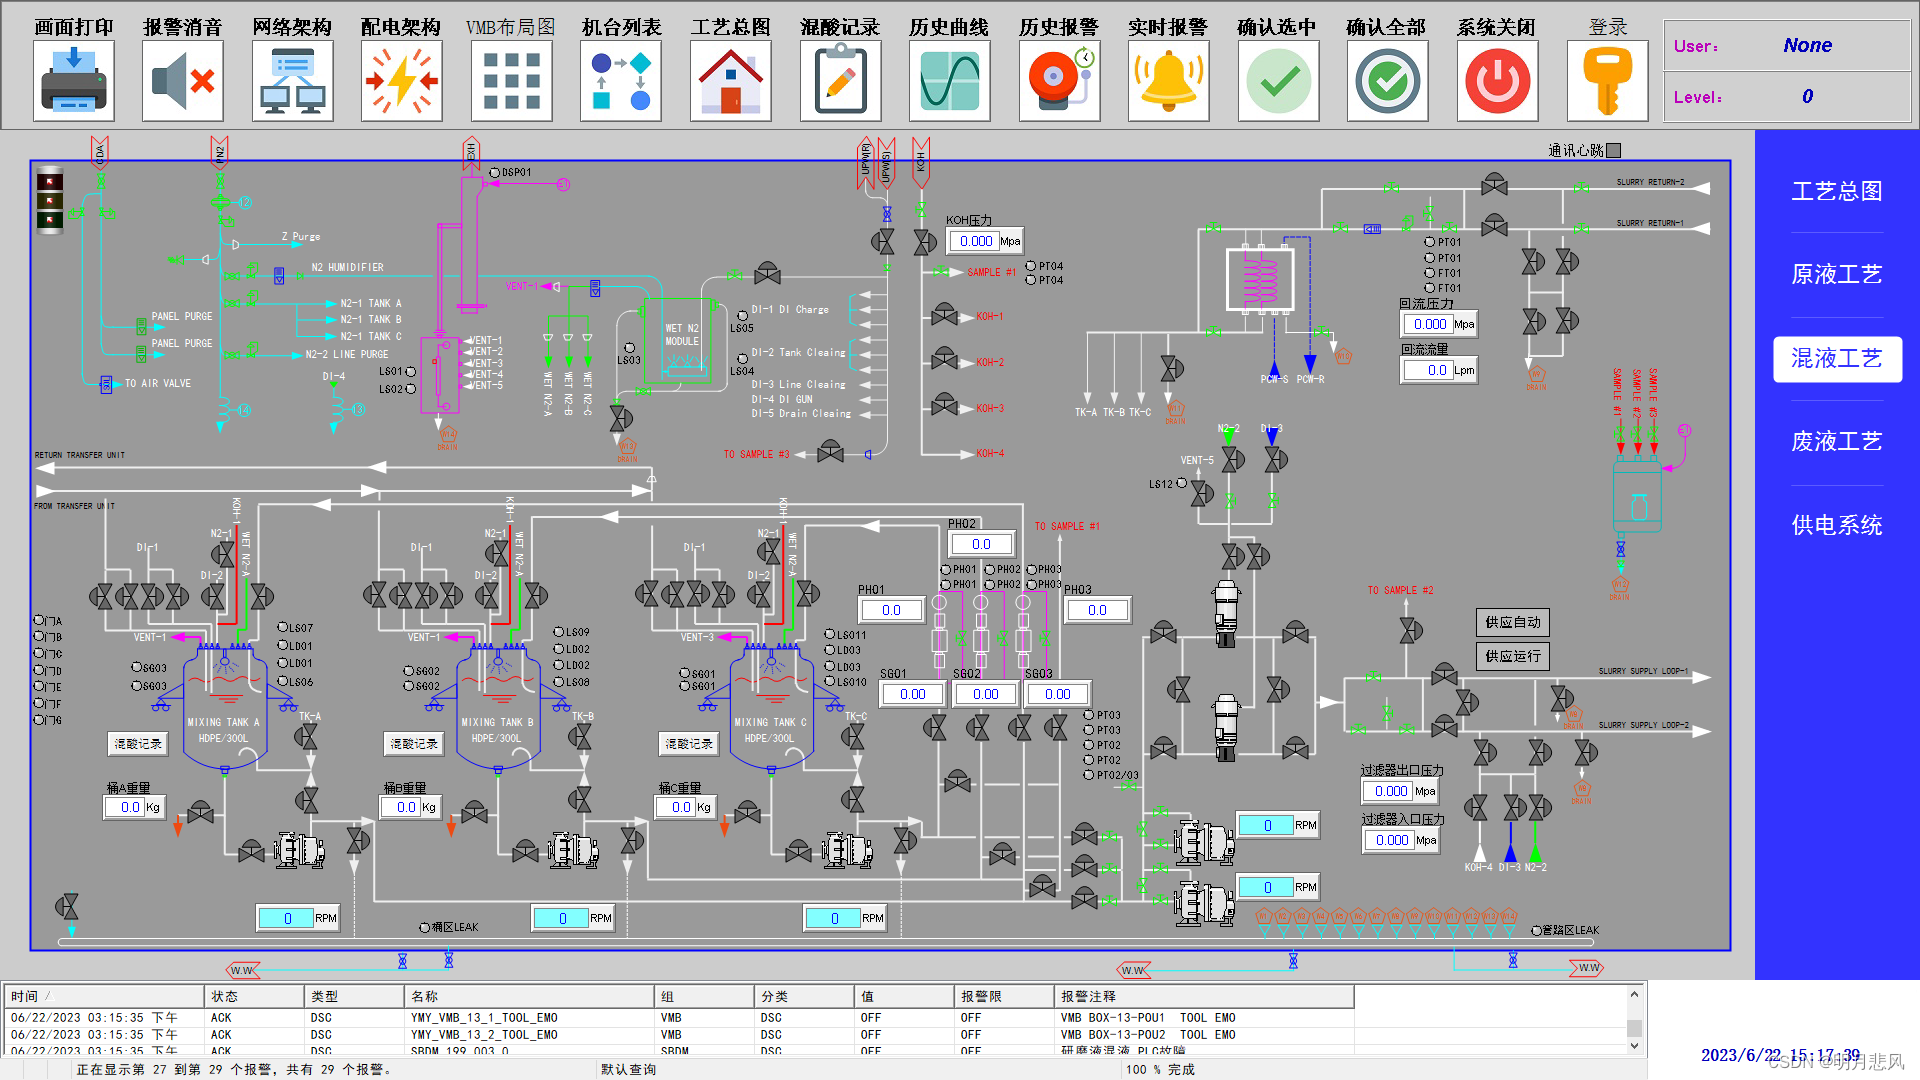The image size is (1920, 1080).
Task: Sort alarm list by 时间 column header
Action: pos(25,996)
